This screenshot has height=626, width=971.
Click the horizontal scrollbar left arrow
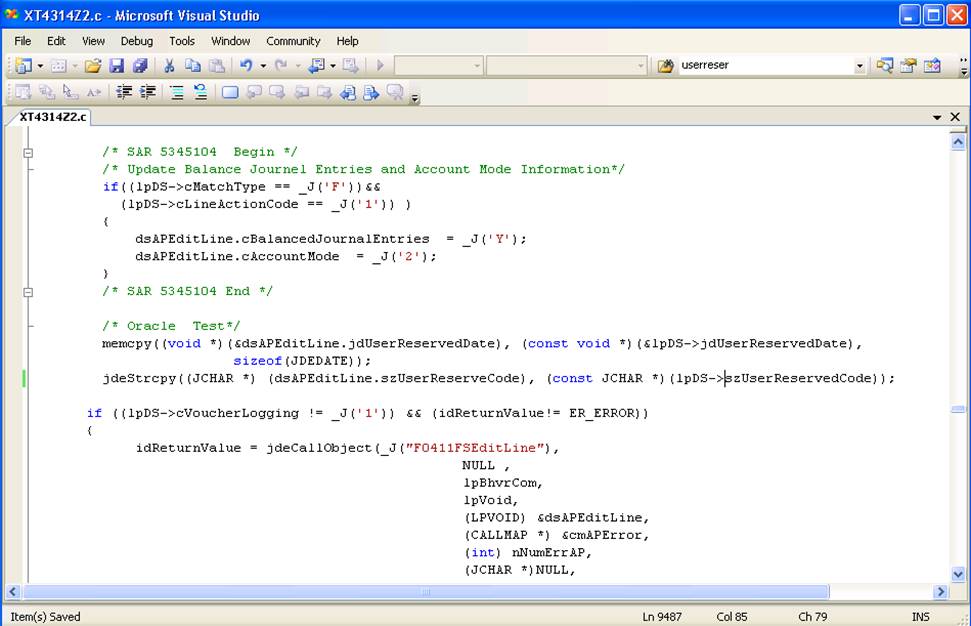click(13, 592)
